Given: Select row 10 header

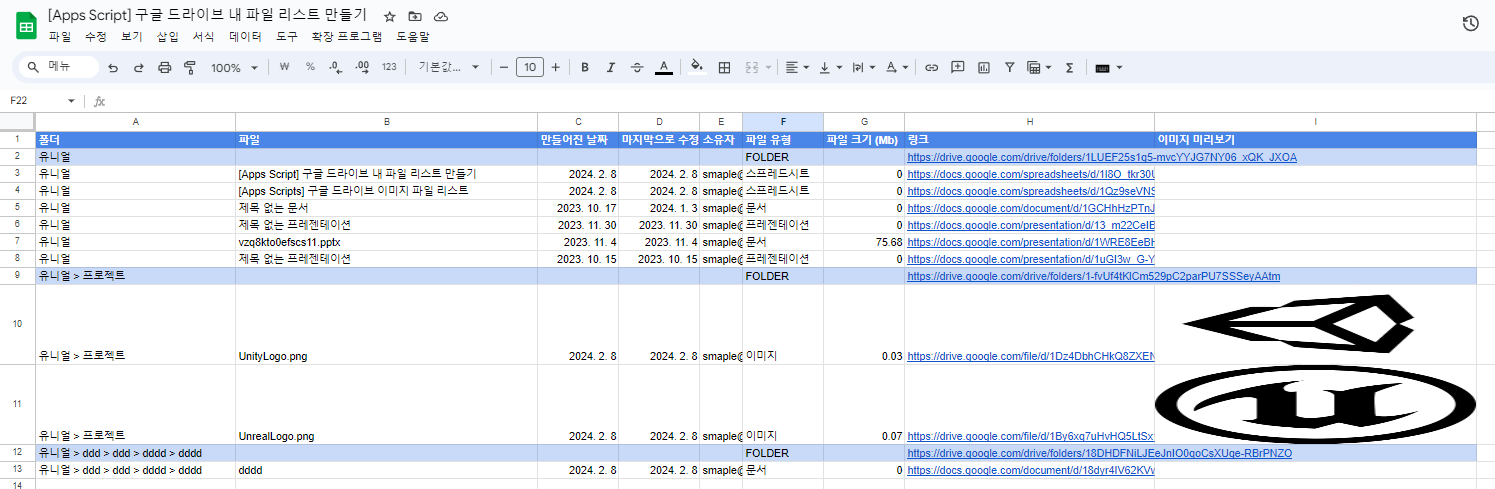Looking at the screenshot, I should [17, 324].
